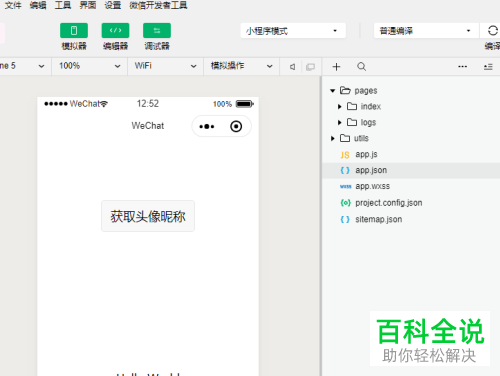Open the 100% zoom level dropdown
The width and height of the screenshot is (500, 376).
(89, 66)
